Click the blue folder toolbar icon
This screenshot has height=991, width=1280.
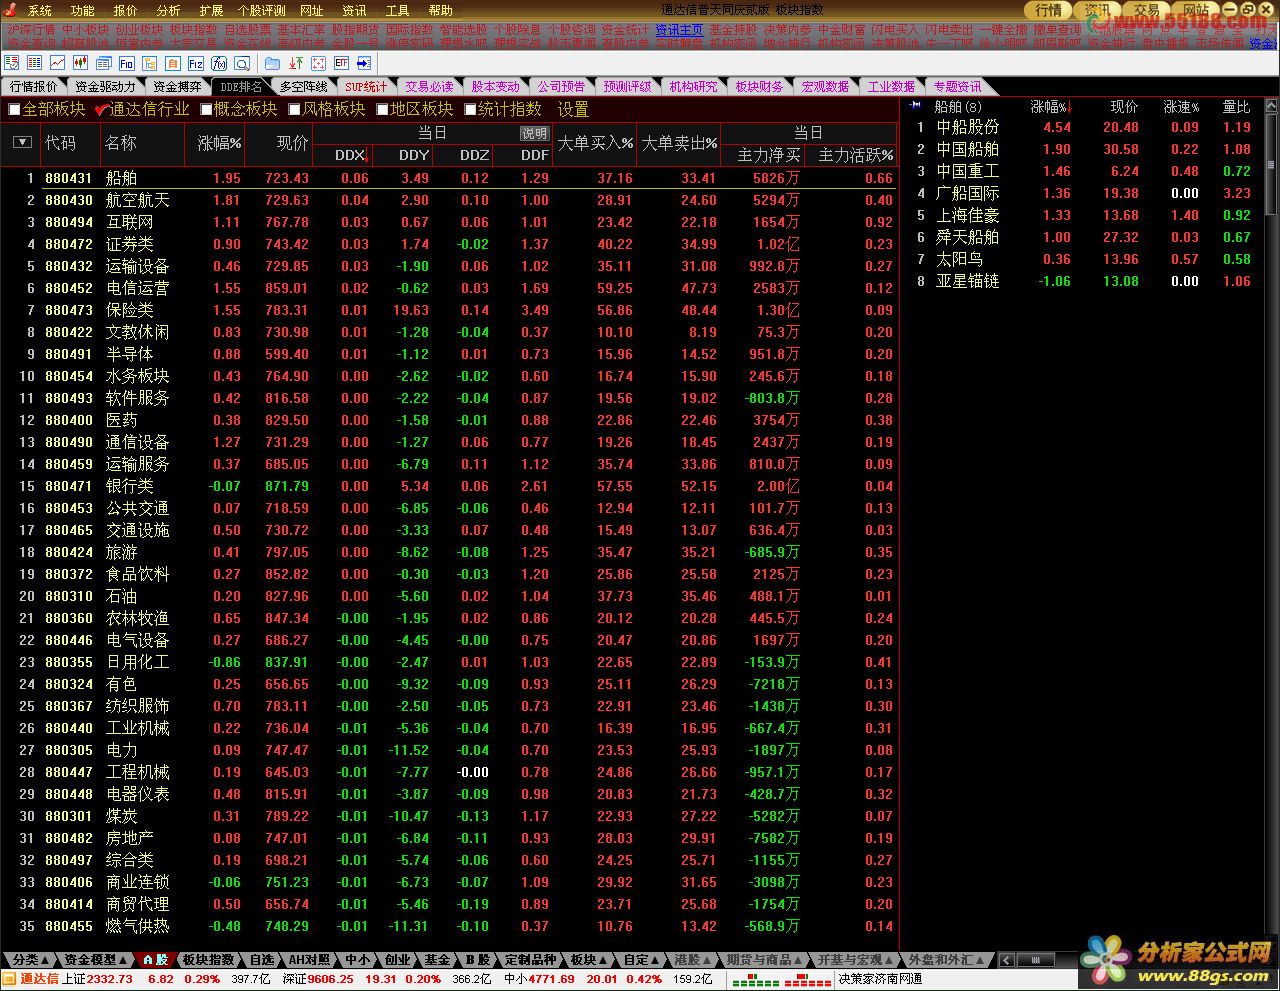(x=271, y=63)
